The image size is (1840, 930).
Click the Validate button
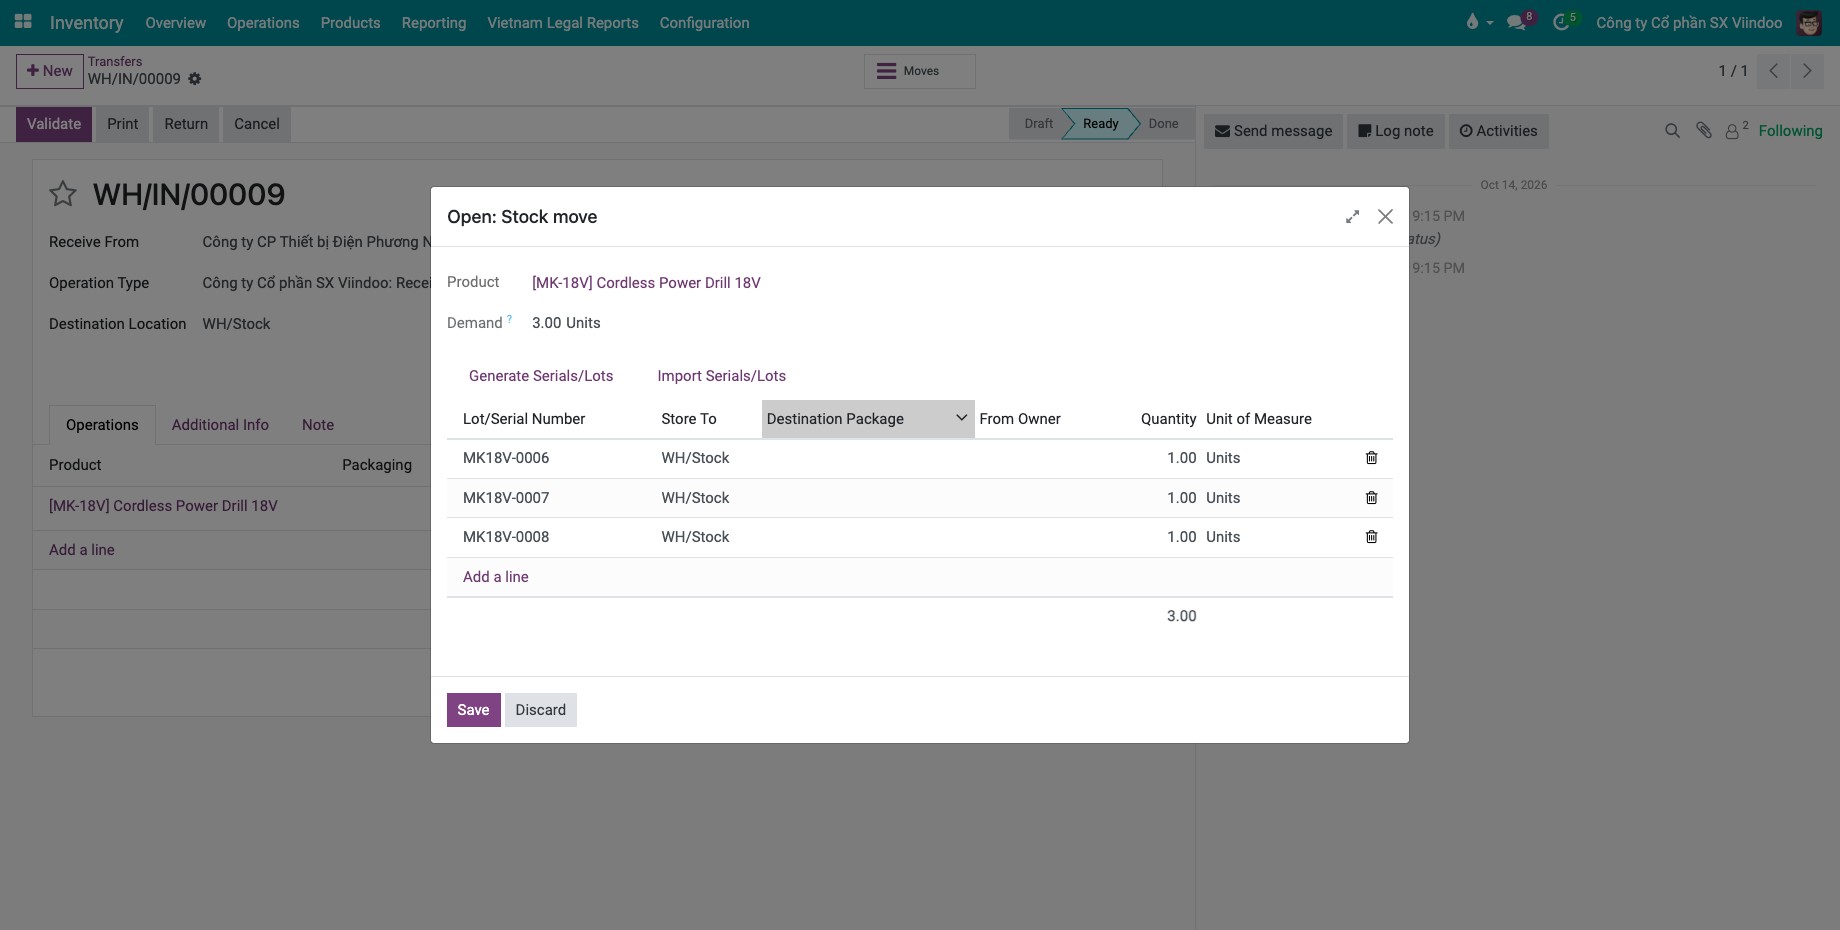point(54,124)
